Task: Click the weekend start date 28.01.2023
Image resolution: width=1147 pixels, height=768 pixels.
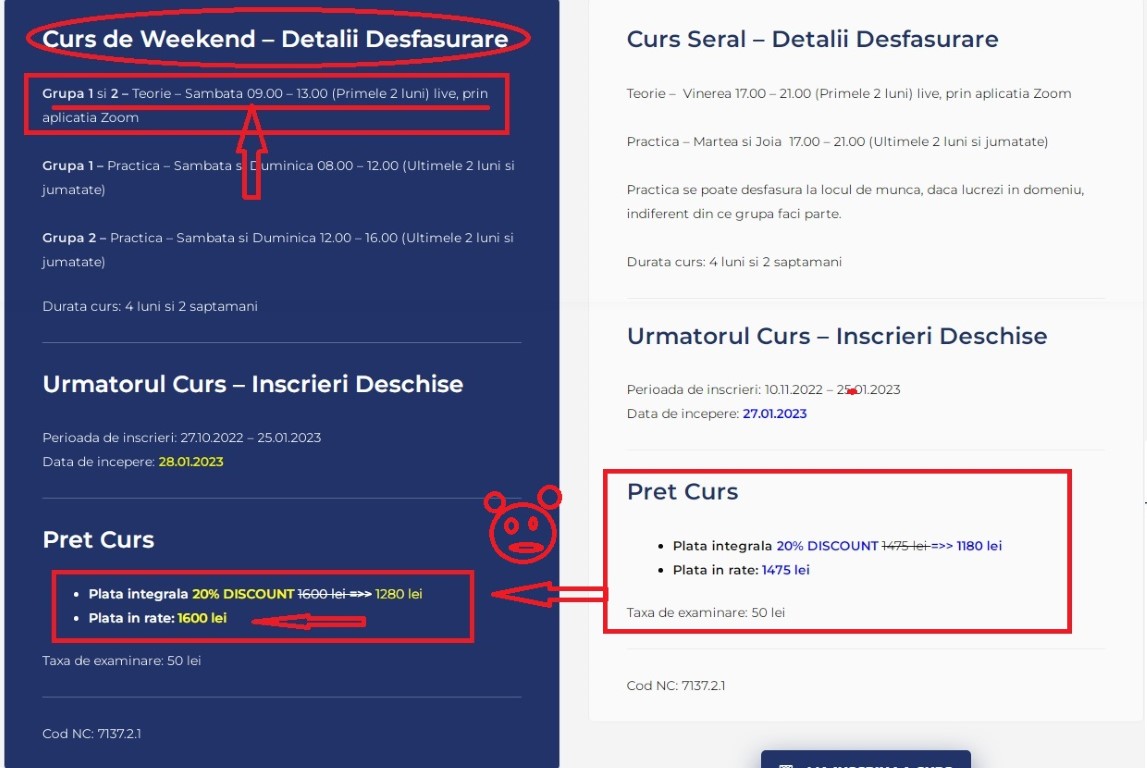Action: point(191,462)
